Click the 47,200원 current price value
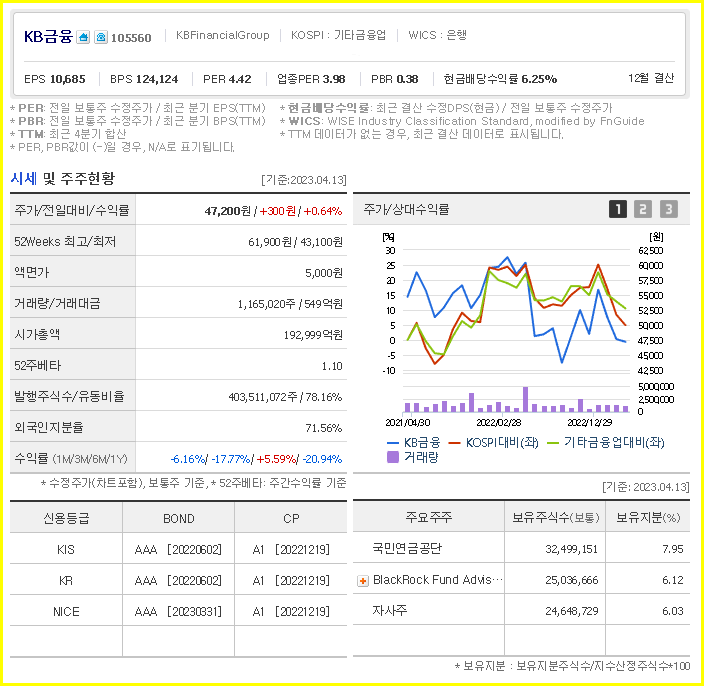This screenshot has width=704, height=686. (x=228, y=211)
